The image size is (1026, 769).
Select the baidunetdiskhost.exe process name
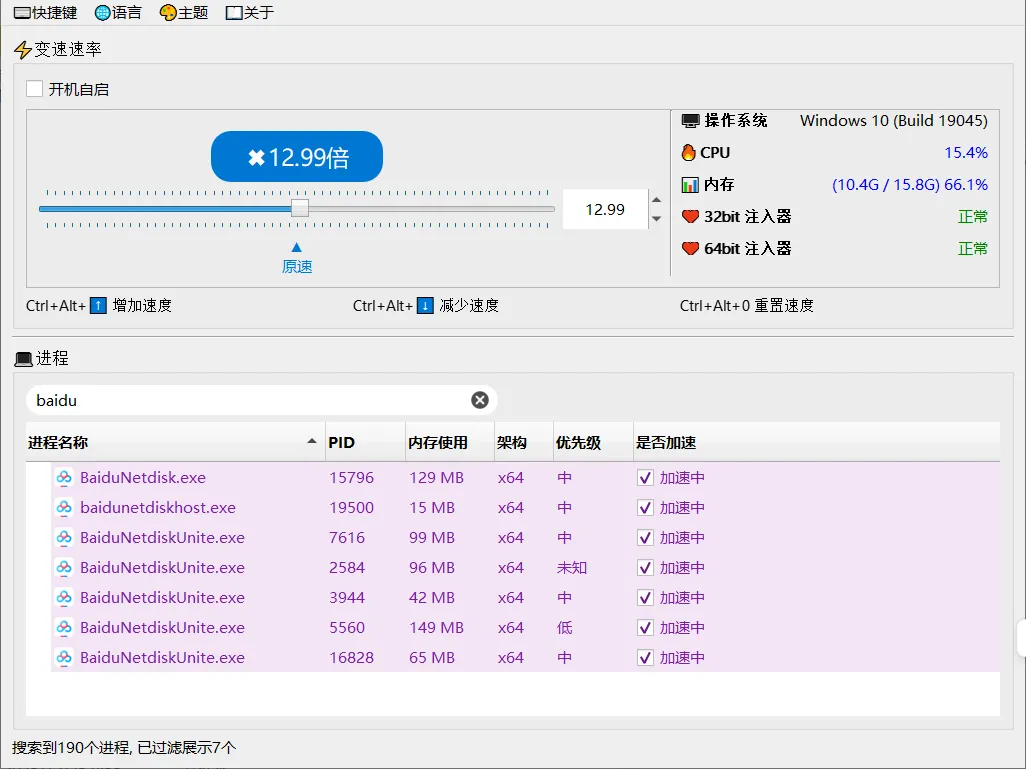point(158,508)
